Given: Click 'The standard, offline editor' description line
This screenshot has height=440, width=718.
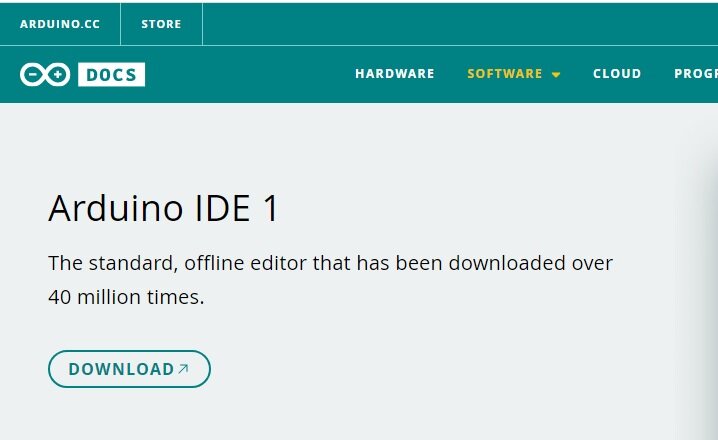Looking at the screenshot, I should 330,263.
